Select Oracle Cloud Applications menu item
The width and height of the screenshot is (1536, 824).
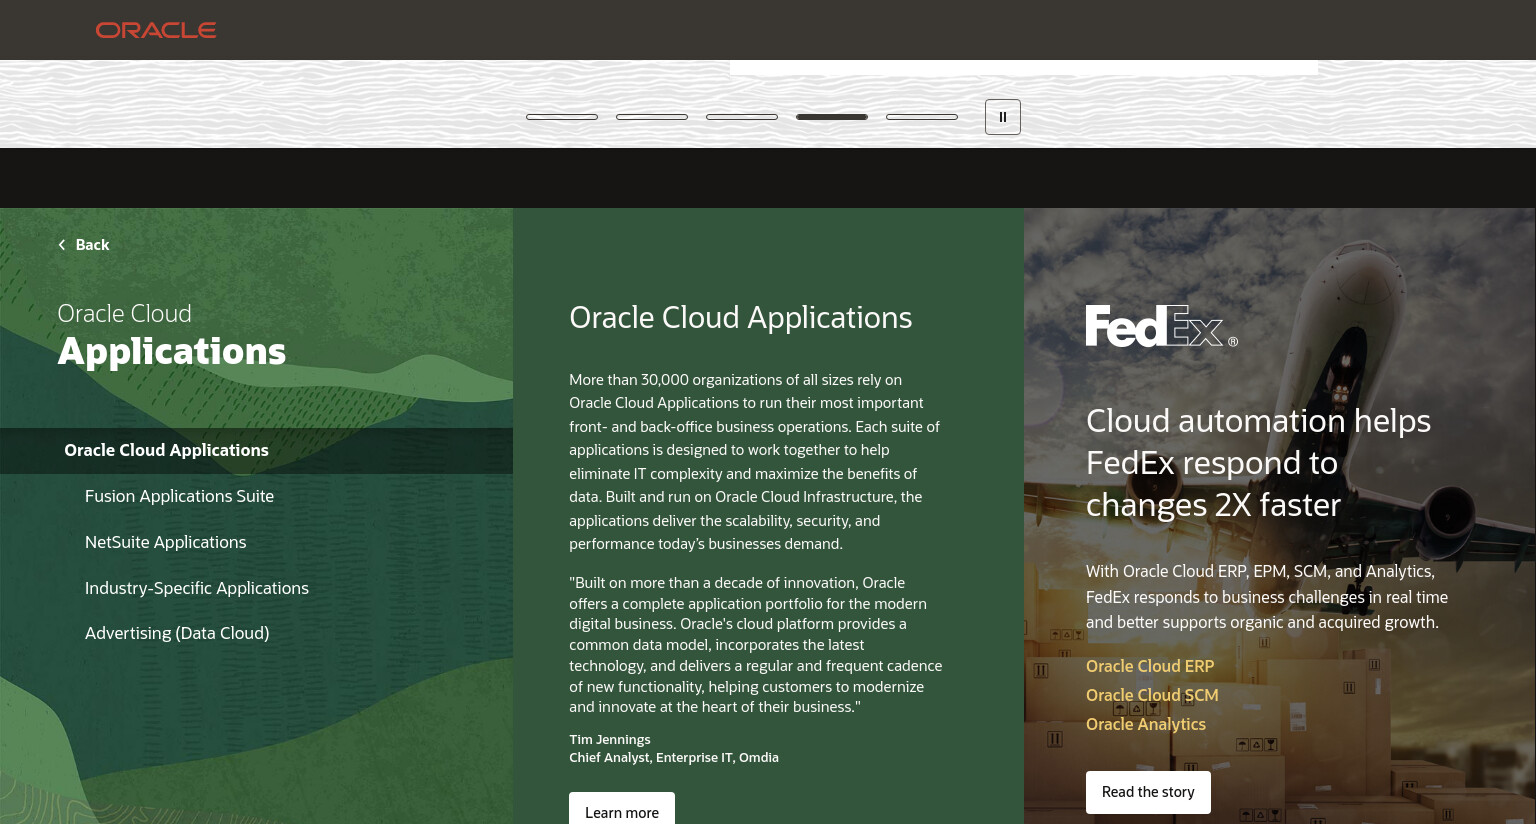point(256,451)
